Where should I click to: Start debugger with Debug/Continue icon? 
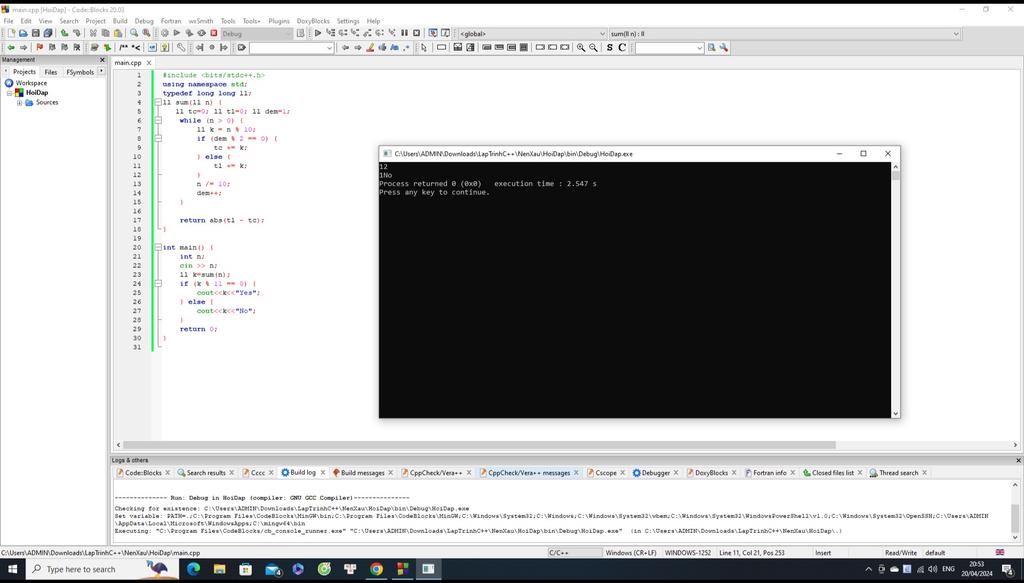[318, 33]
